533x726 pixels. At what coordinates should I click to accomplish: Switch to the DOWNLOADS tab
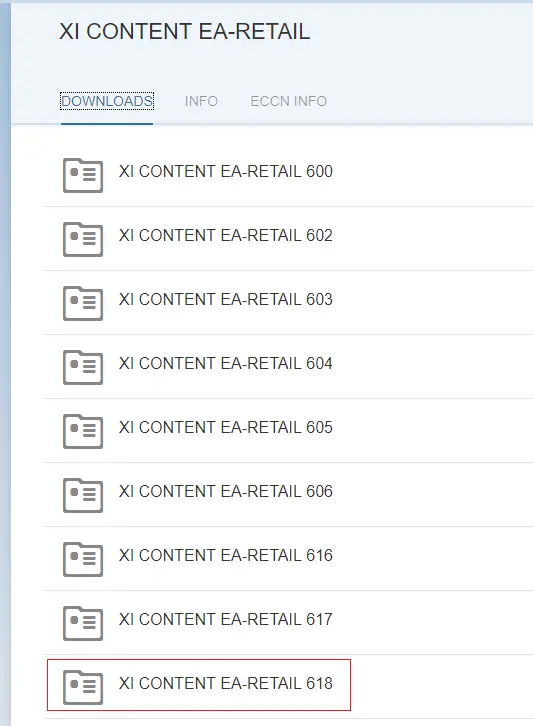[x=107, y=101]
